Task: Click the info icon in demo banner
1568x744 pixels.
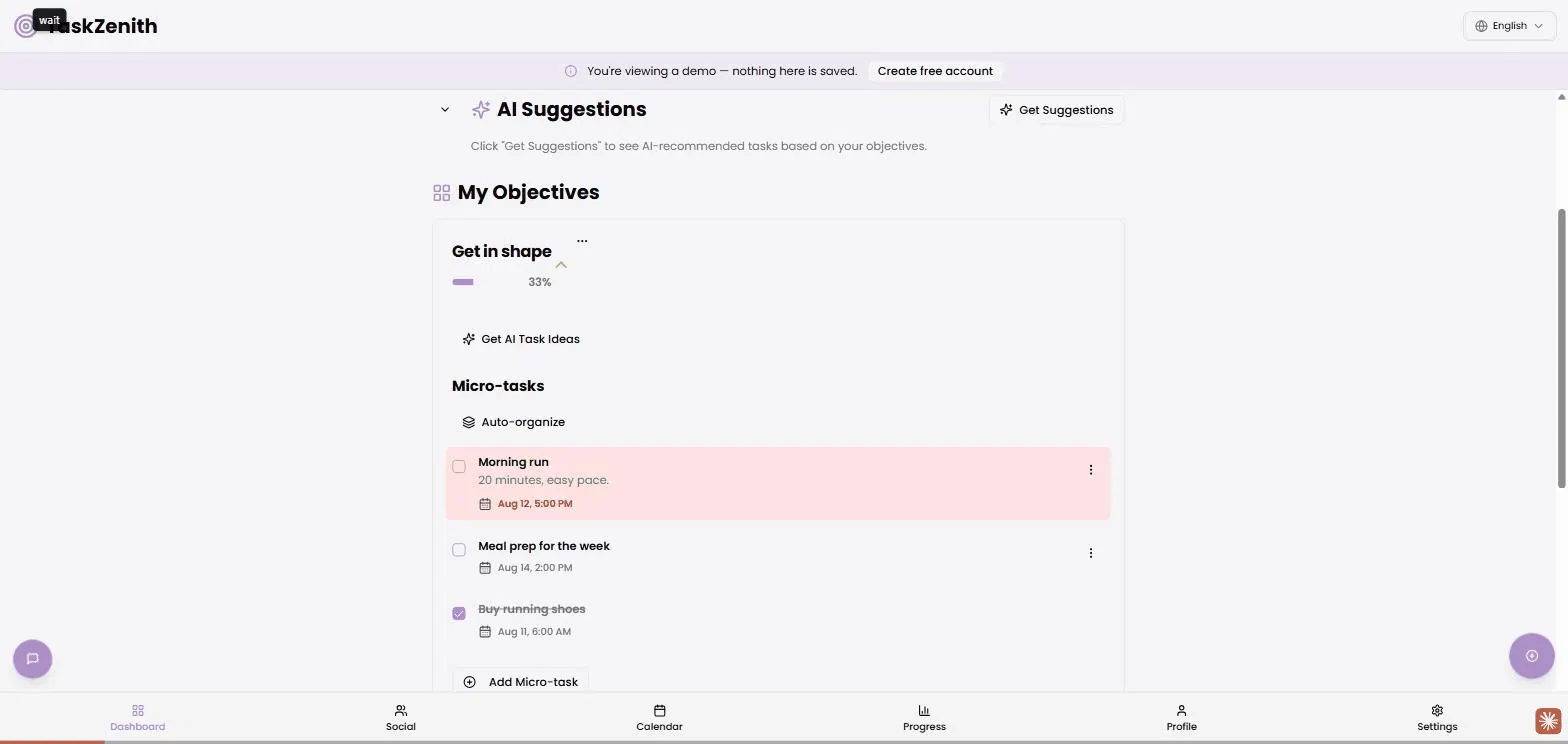Action: tap(571, 71)
